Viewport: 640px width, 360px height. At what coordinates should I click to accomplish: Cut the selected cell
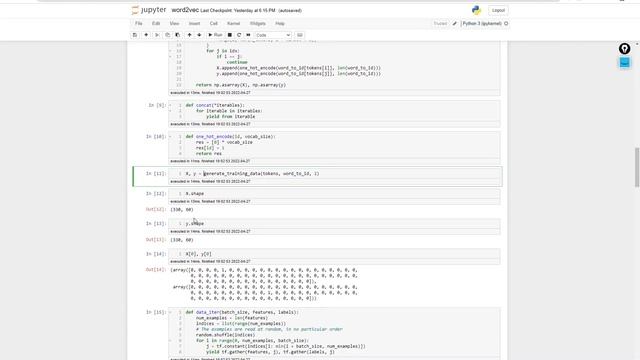point(157,35)
